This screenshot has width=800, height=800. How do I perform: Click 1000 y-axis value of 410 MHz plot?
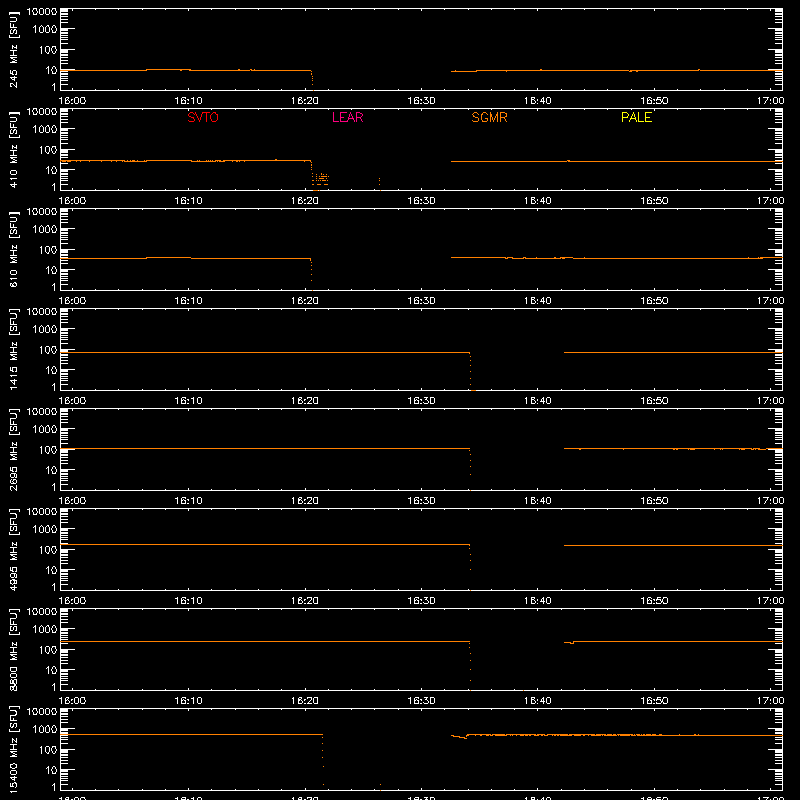pyautogui.click(x=45, y=130)
